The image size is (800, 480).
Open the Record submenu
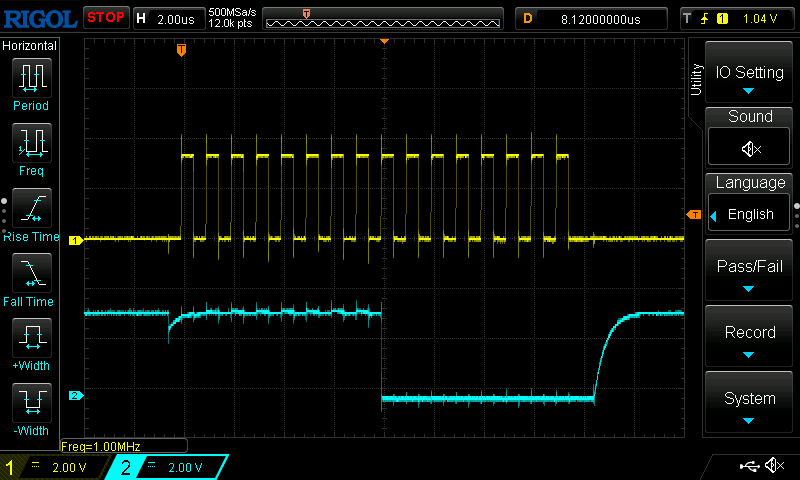point(748,337)
